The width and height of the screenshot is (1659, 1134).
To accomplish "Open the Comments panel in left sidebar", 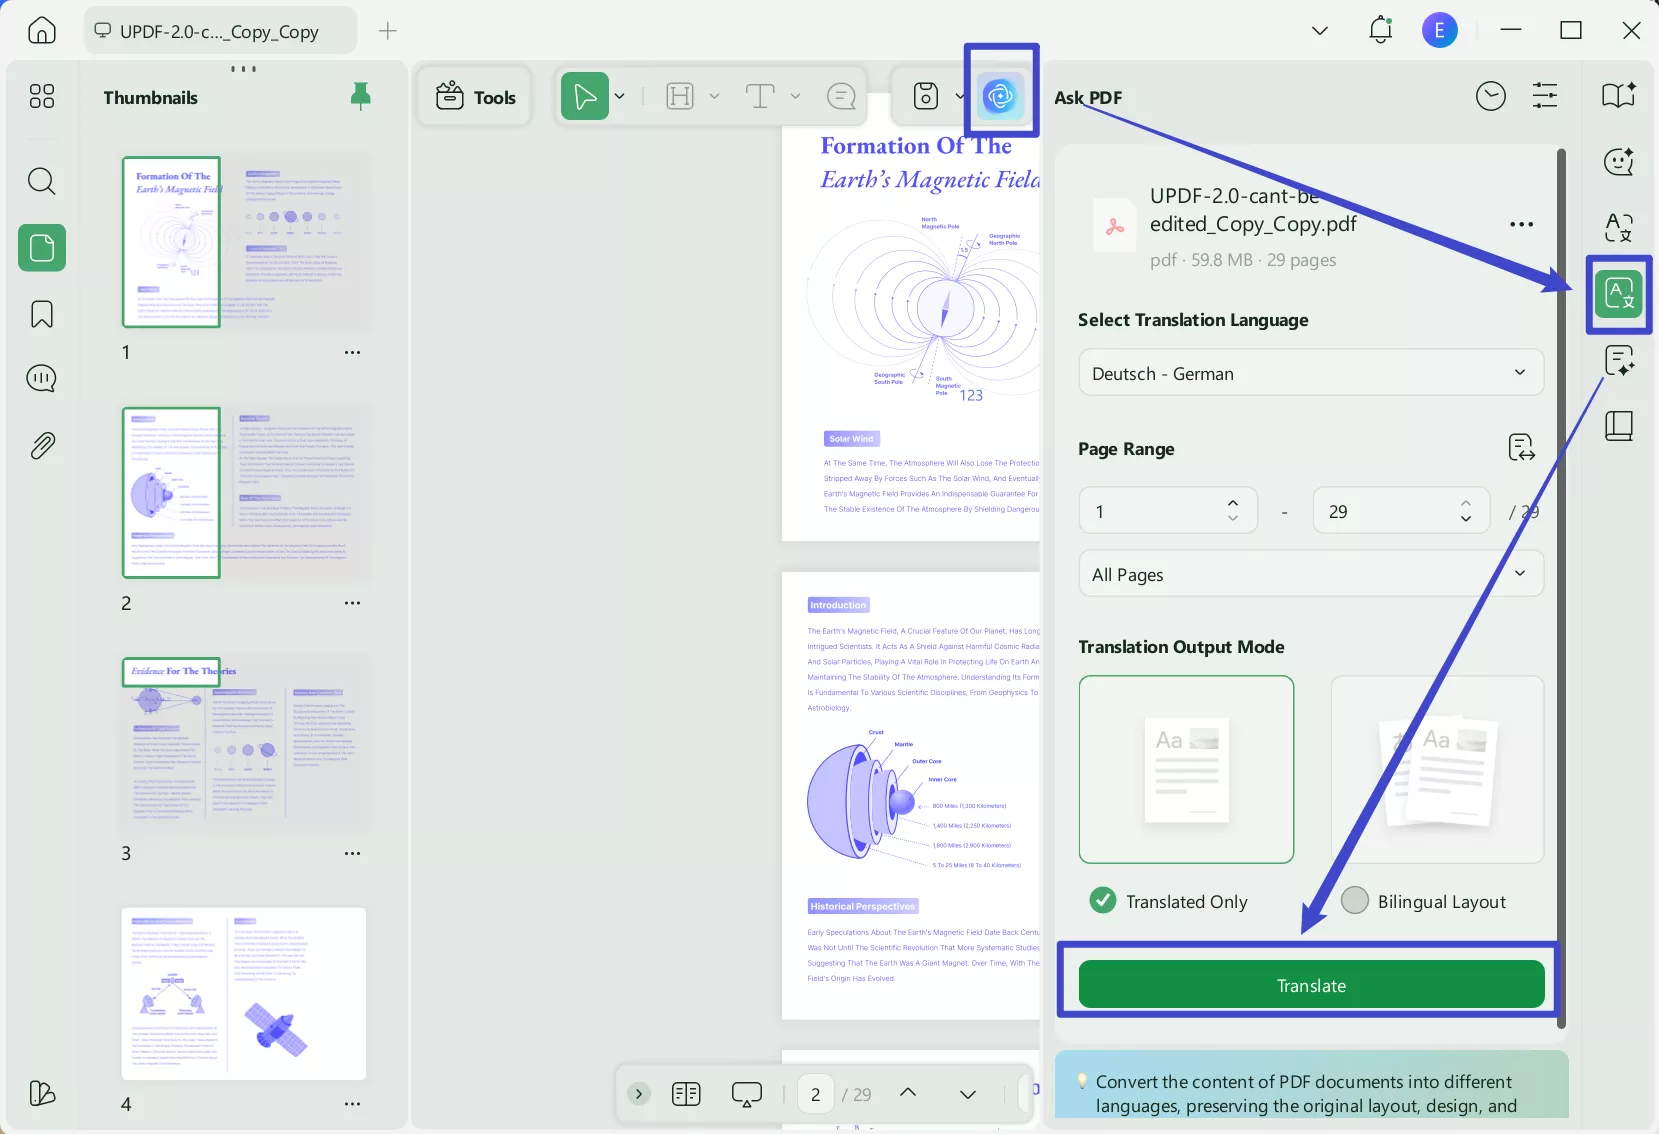I will 41,379.
